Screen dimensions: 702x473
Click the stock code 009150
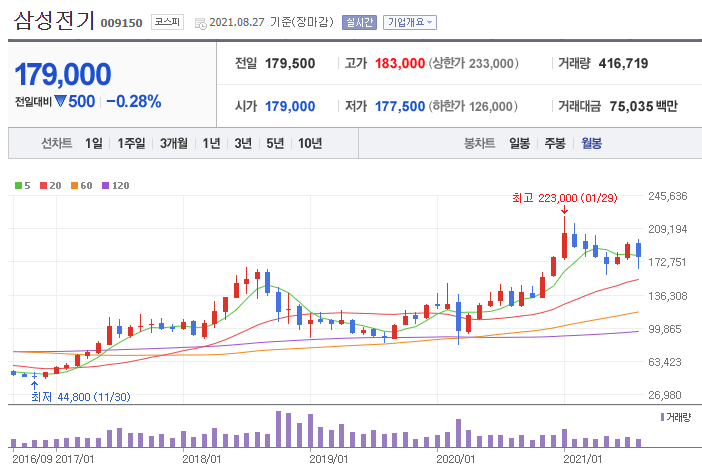tap(121, 23)
